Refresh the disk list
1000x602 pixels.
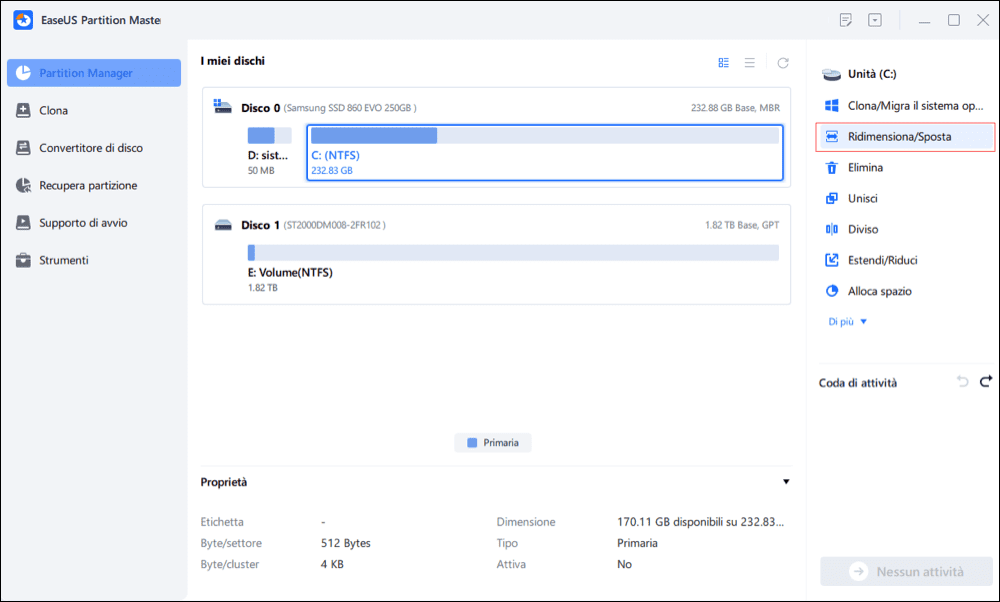(783, 62)
